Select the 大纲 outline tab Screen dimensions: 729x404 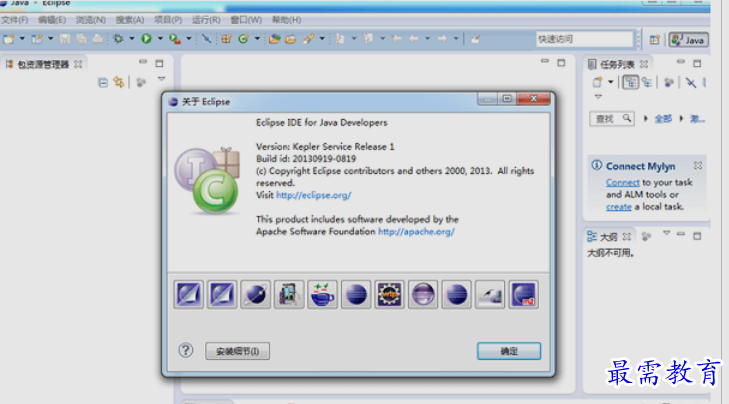(x=608, y=237)
